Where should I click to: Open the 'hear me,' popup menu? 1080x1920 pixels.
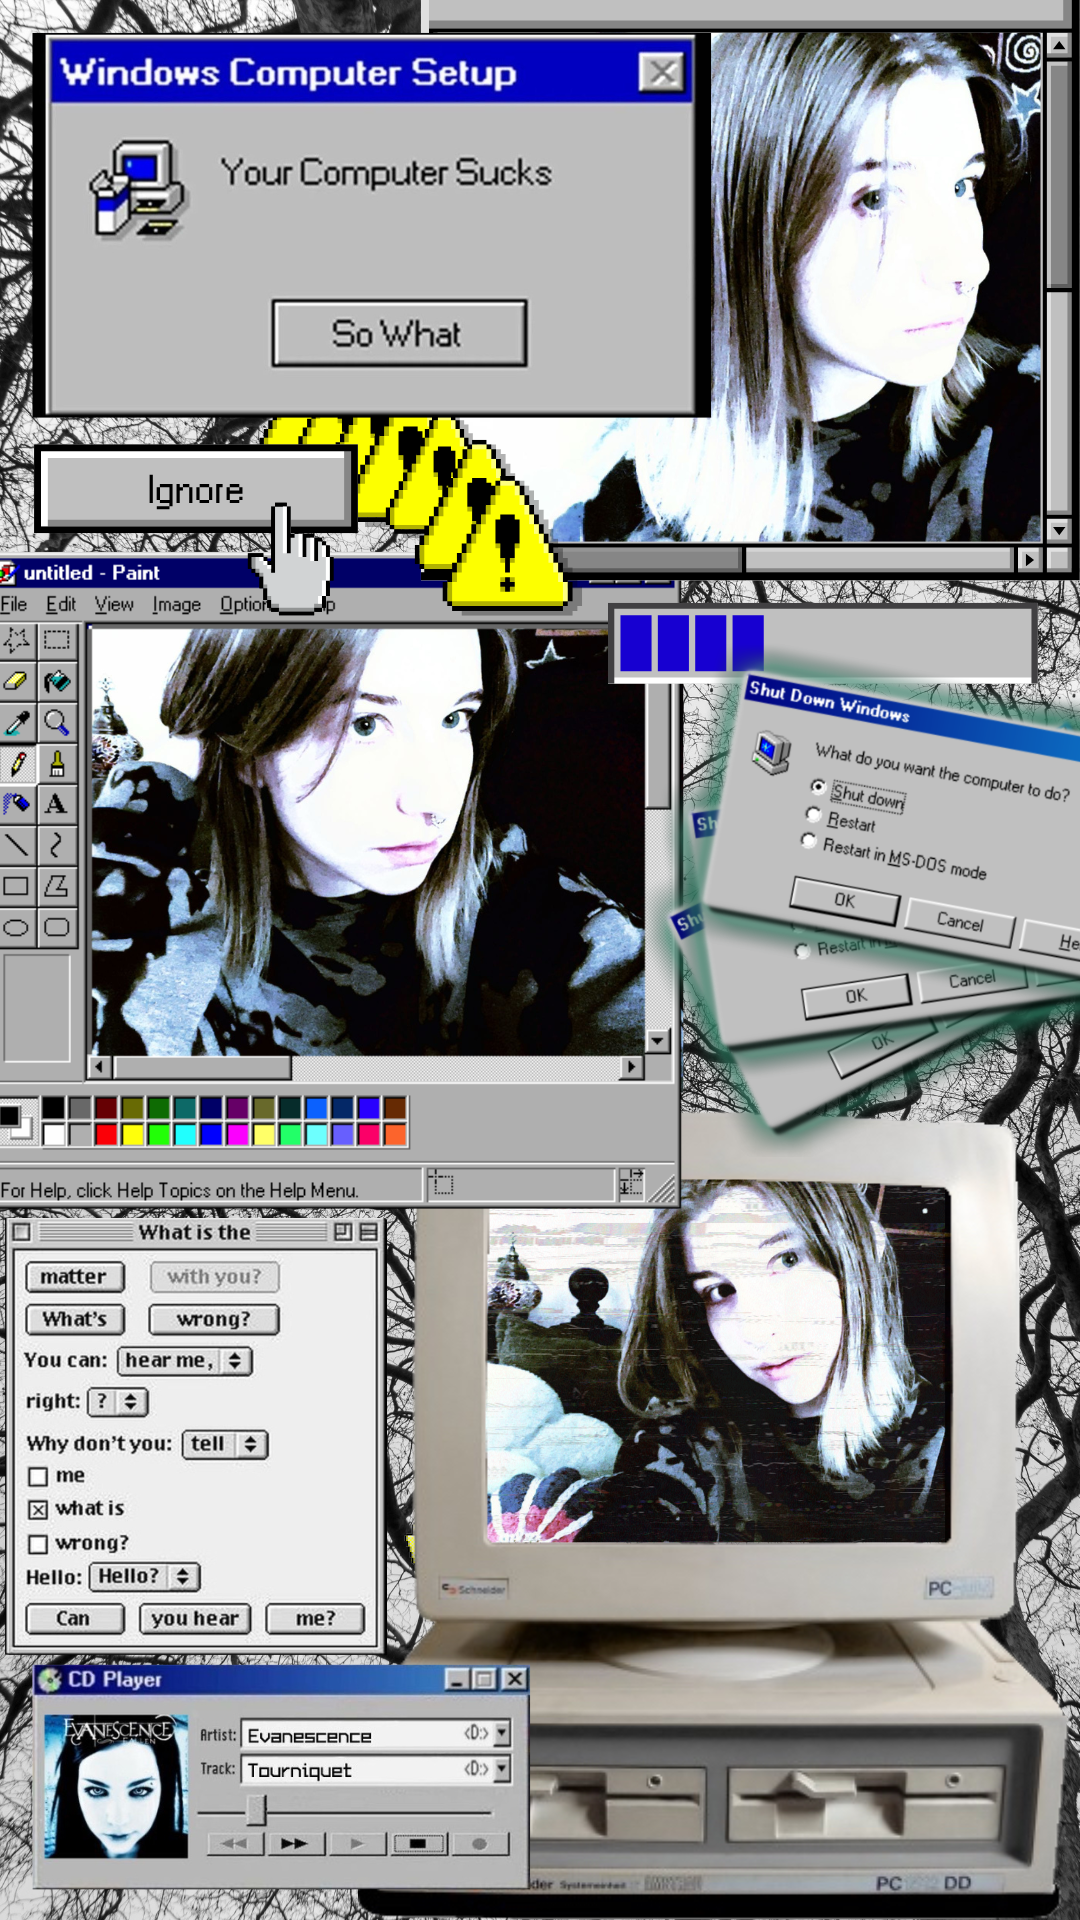point(185,1361)
